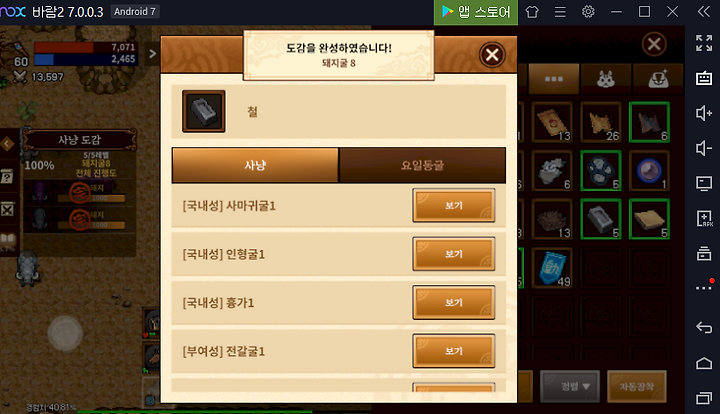Select the purple orb inventory item
This screenshot has width=720, height=414.
pyautogui.click(x=649, y=171)
